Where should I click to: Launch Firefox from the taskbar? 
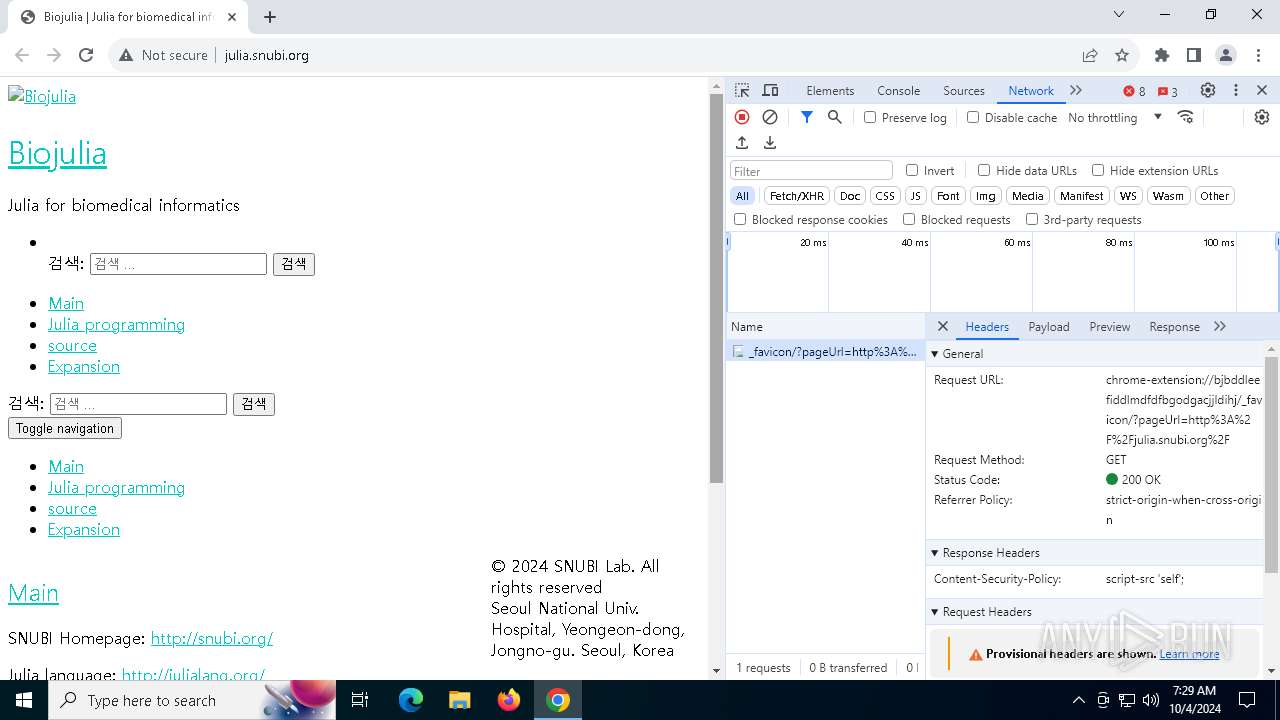[x=509, y=700]
